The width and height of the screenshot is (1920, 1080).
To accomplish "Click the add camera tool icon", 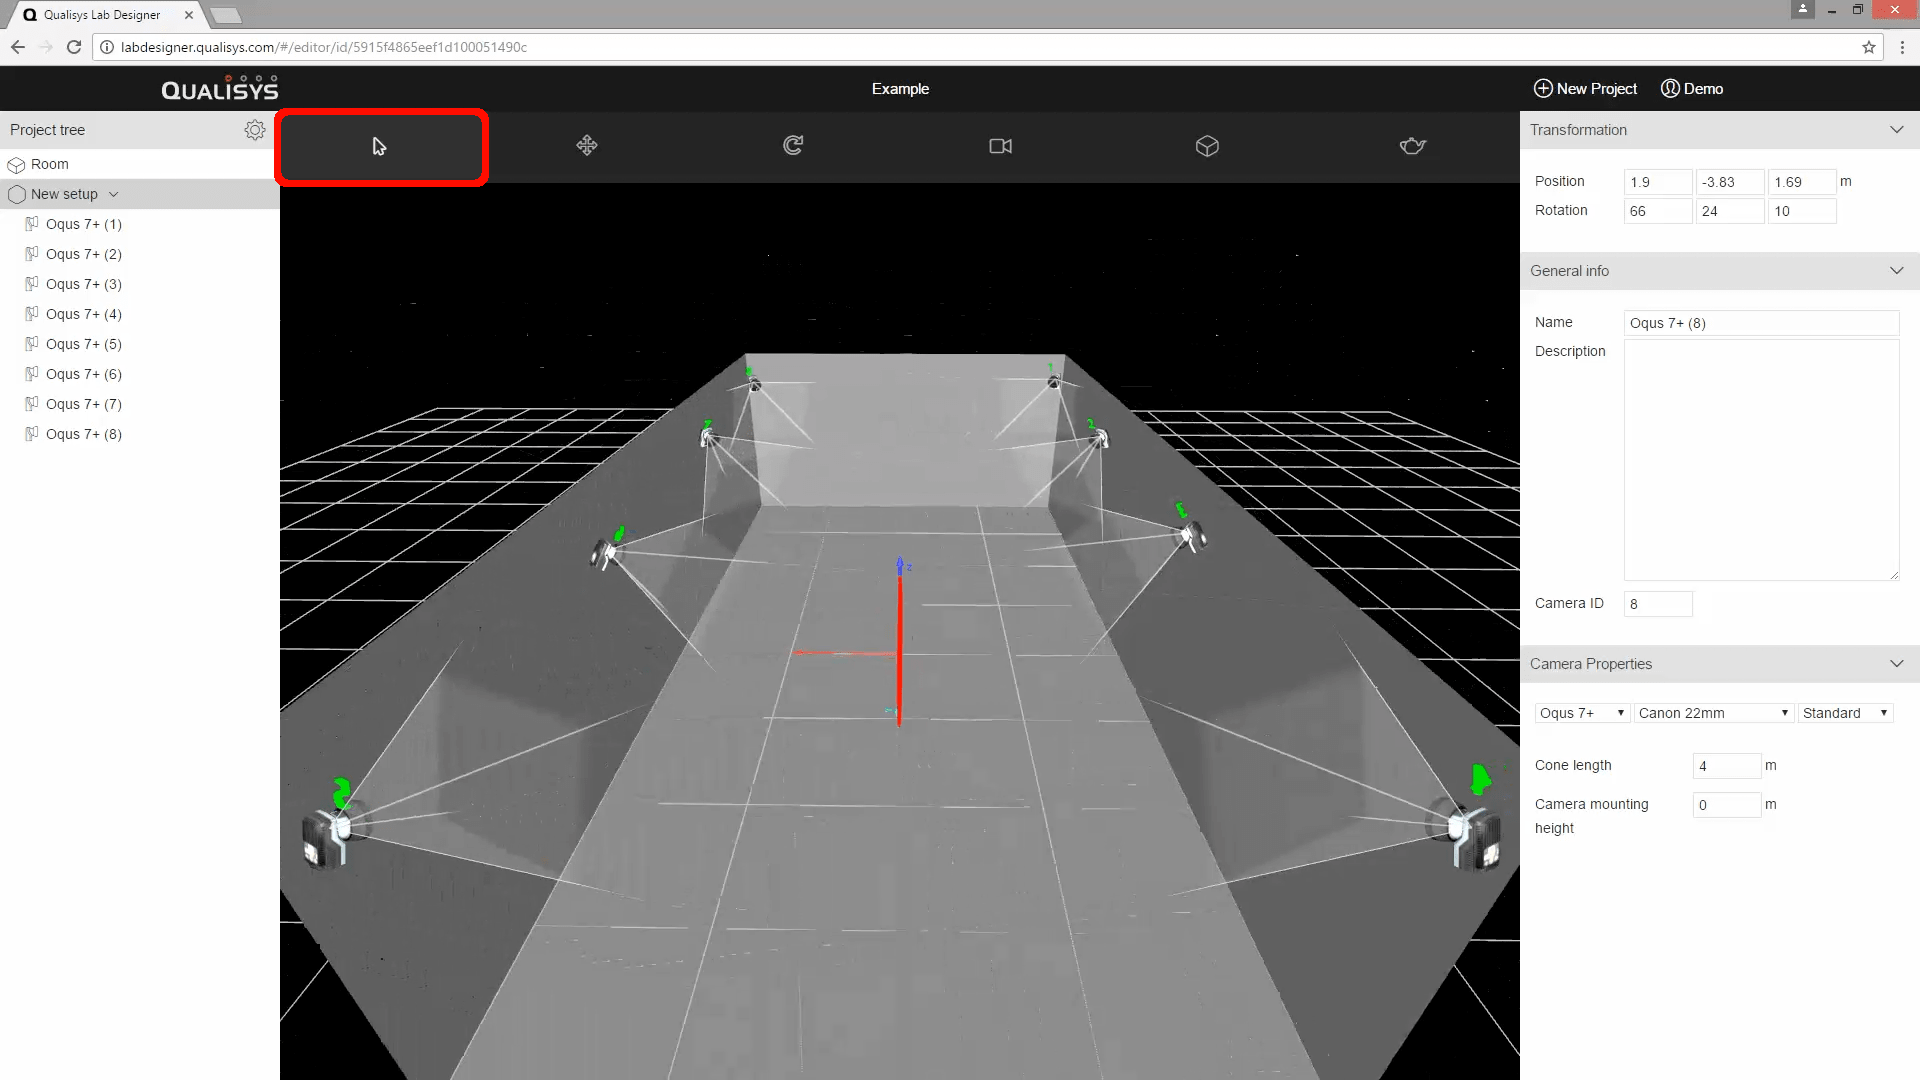I will click(1000, 146).
